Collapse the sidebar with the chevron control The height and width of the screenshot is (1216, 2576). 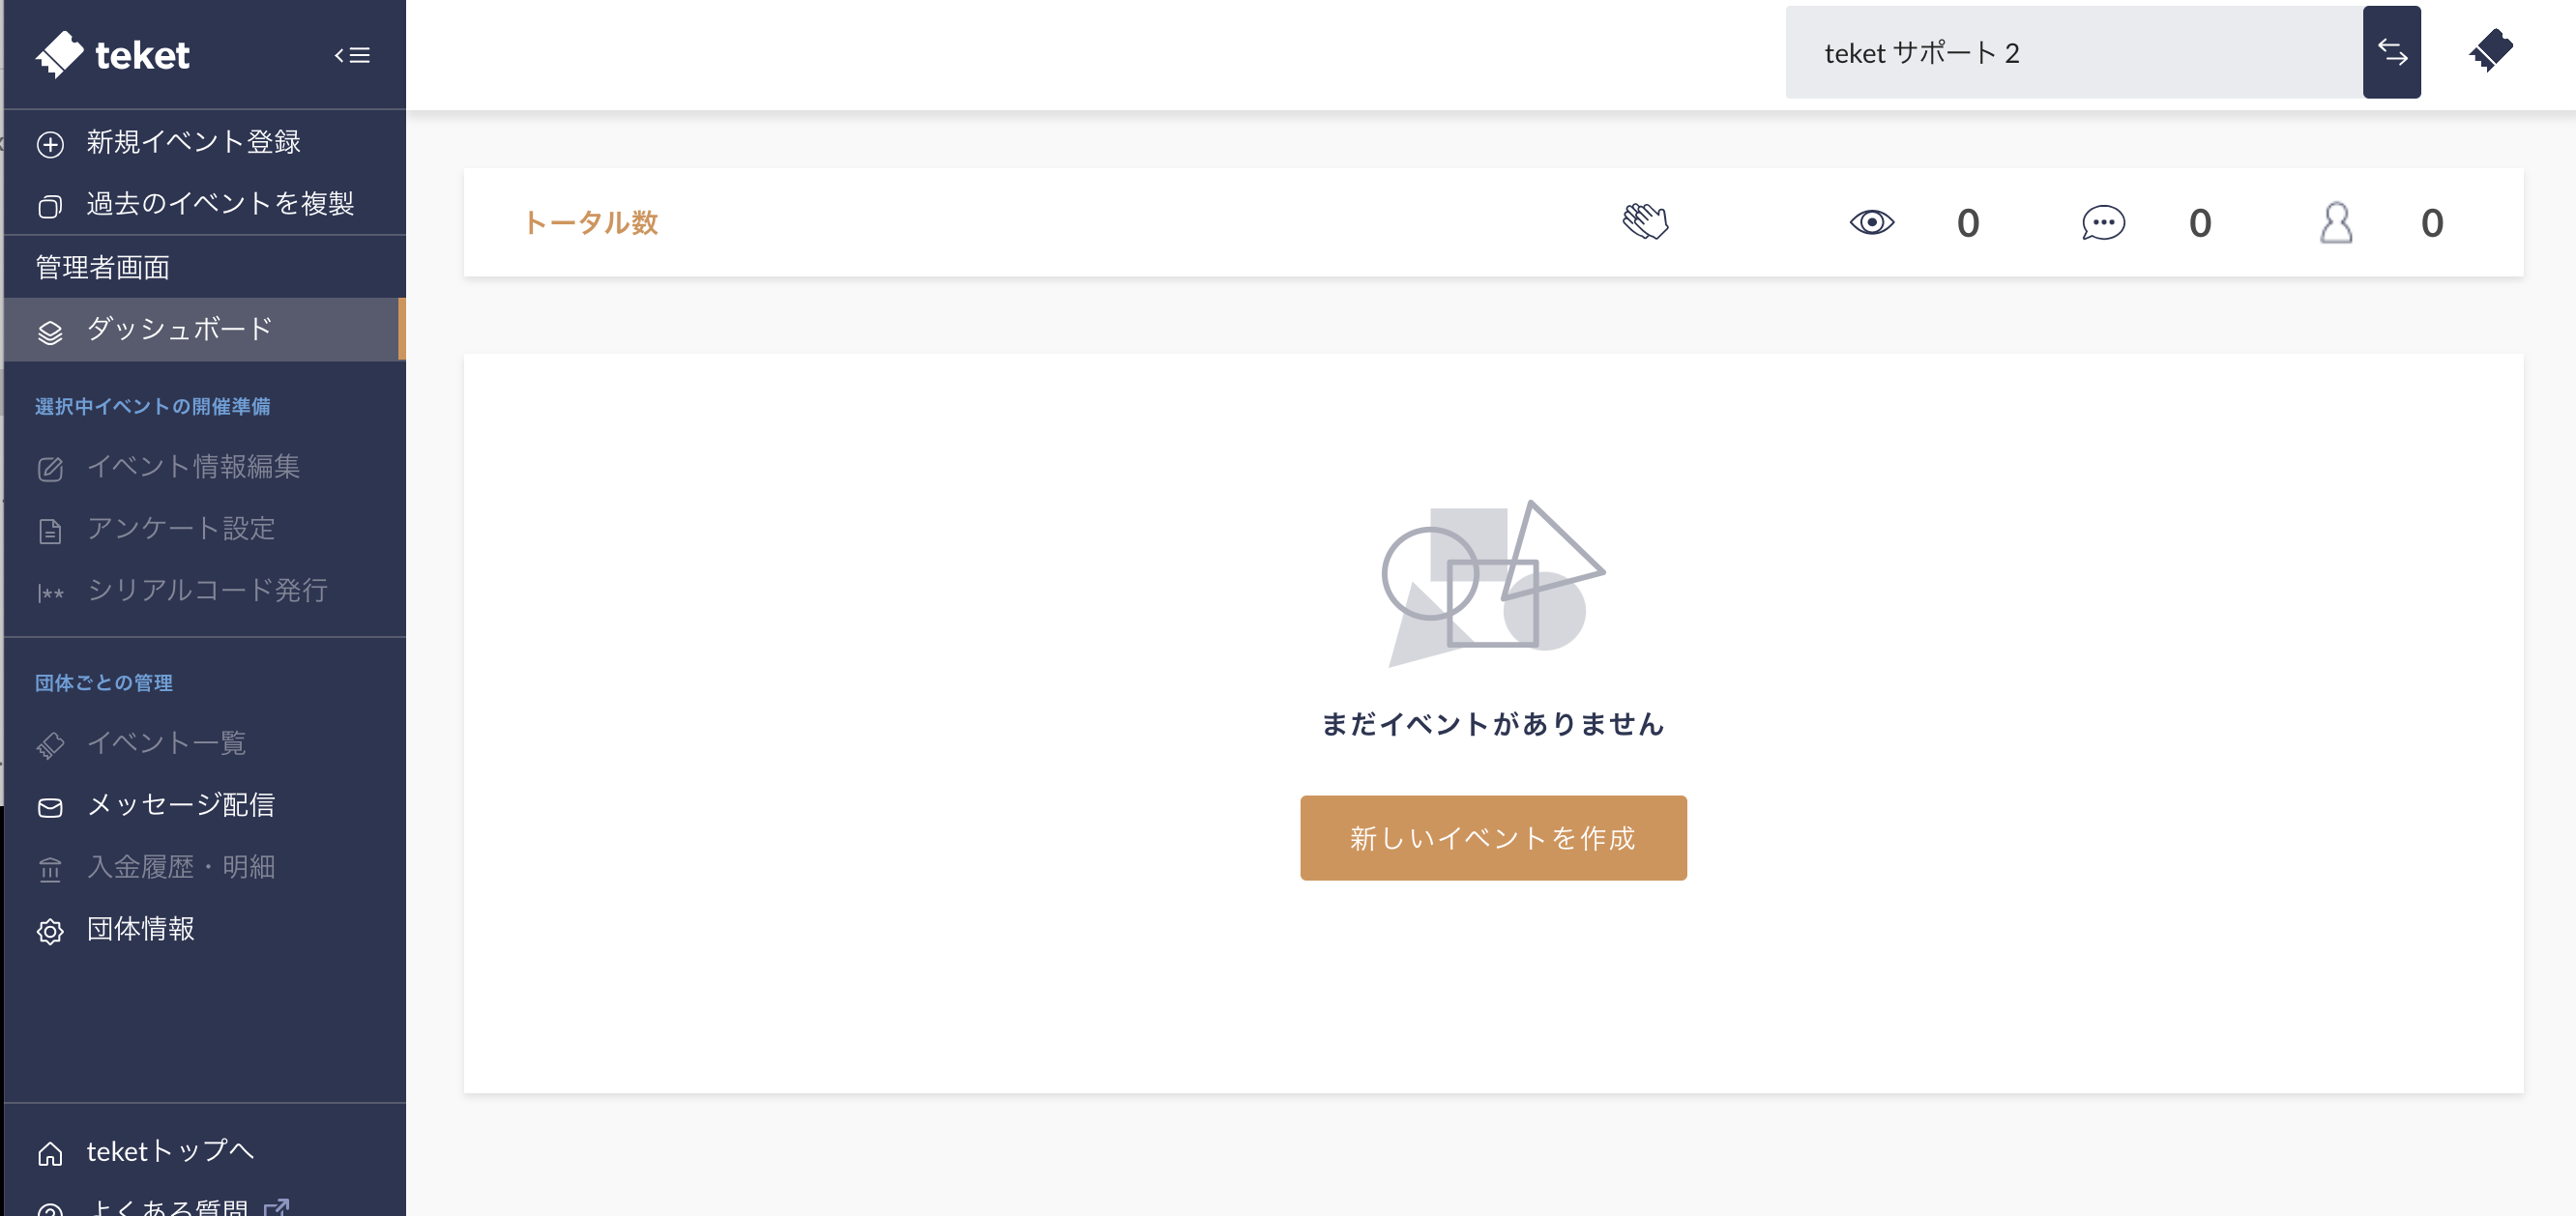click(x=352, y=55)
